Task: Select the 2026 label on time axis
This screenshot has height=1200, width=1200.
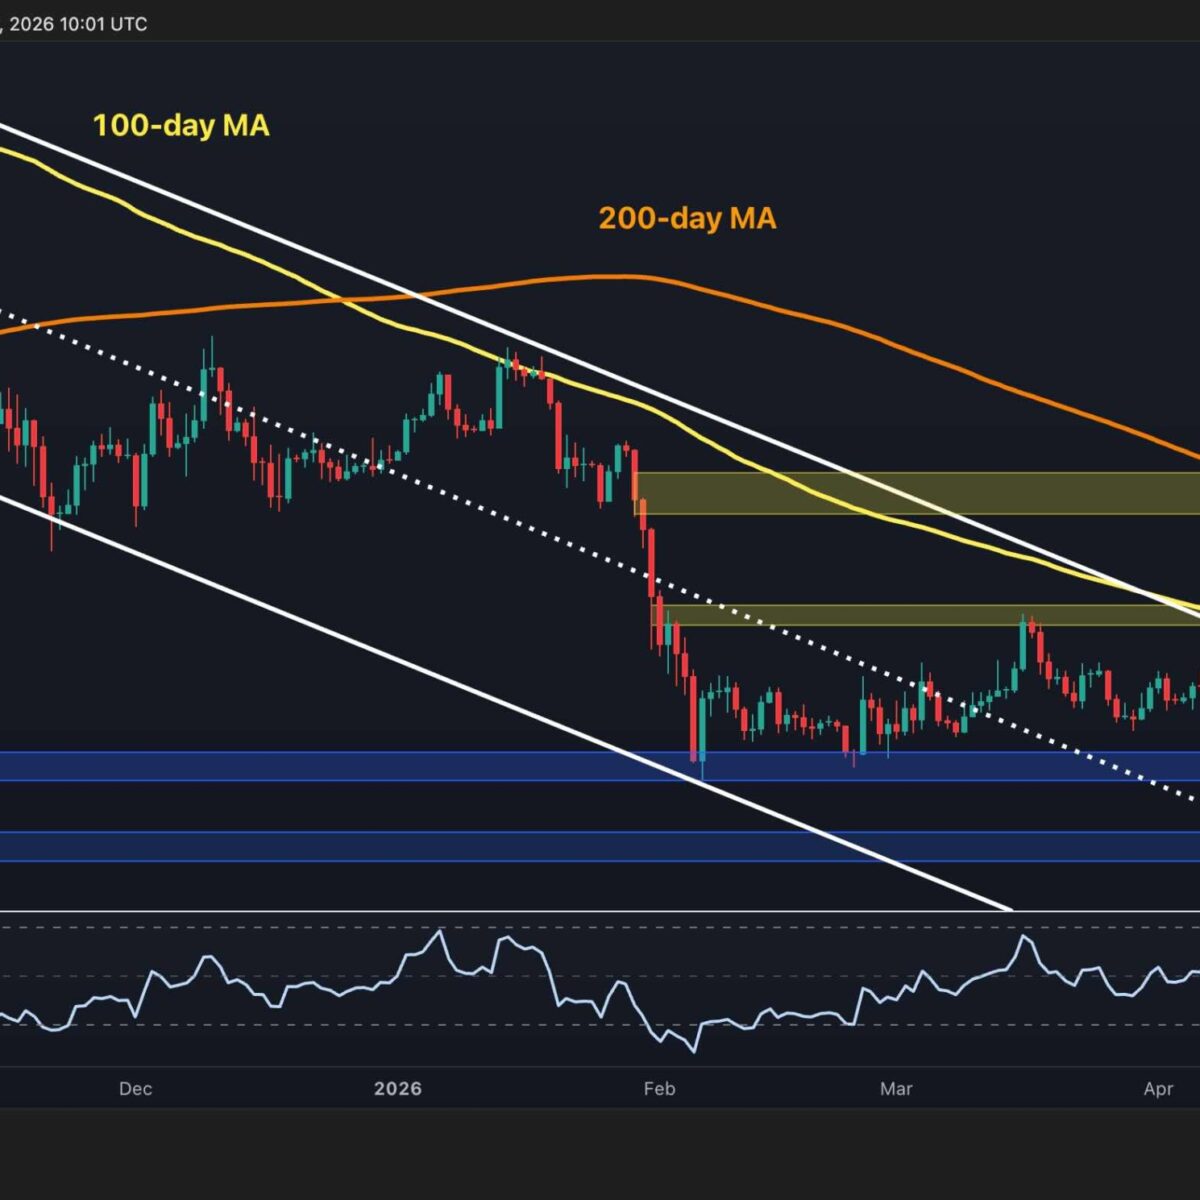Action: coord(398,1088)
